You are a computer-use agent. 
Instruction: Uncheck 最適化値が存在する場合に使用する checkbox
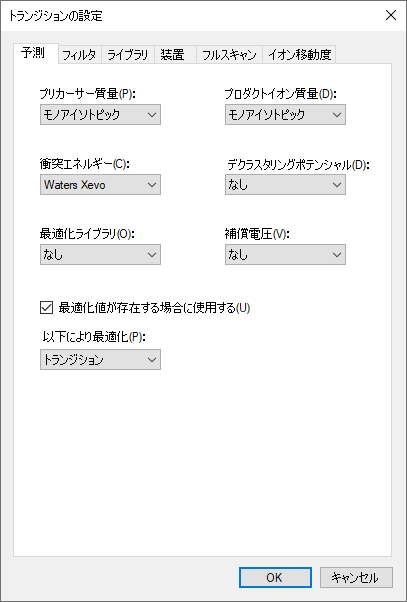46,308
